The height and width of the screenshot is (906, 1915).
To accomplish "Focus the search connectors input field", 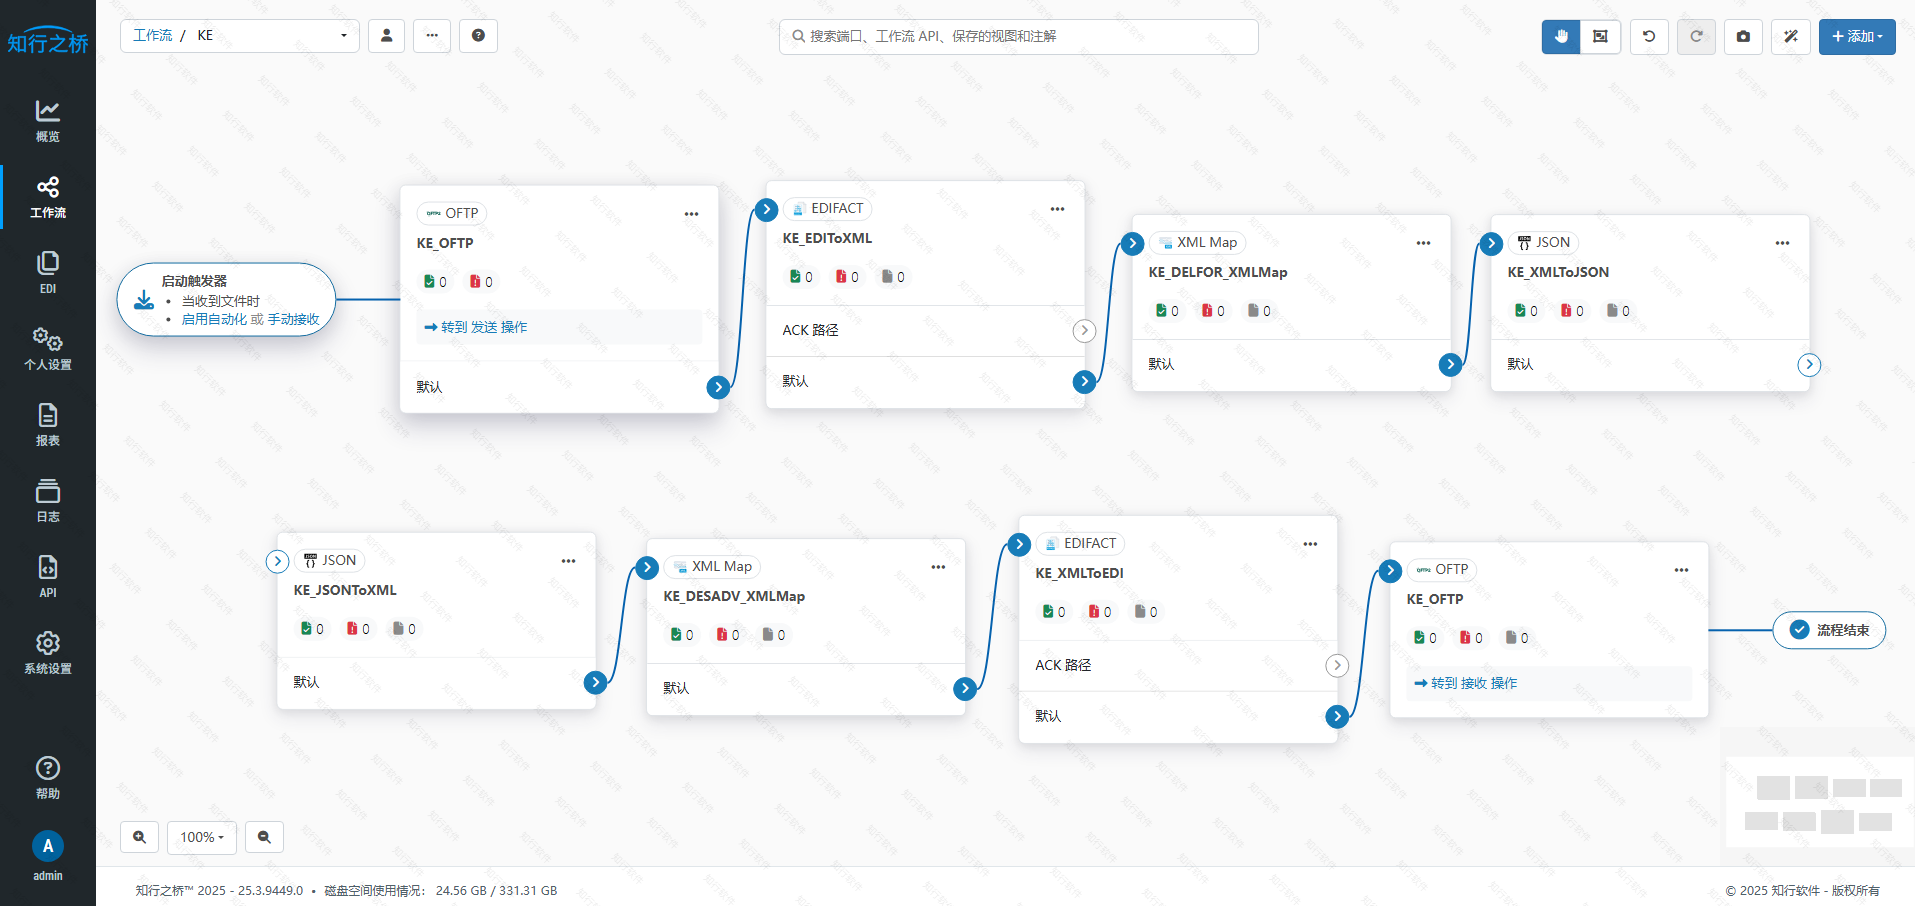I will [x=1018, y=36].
